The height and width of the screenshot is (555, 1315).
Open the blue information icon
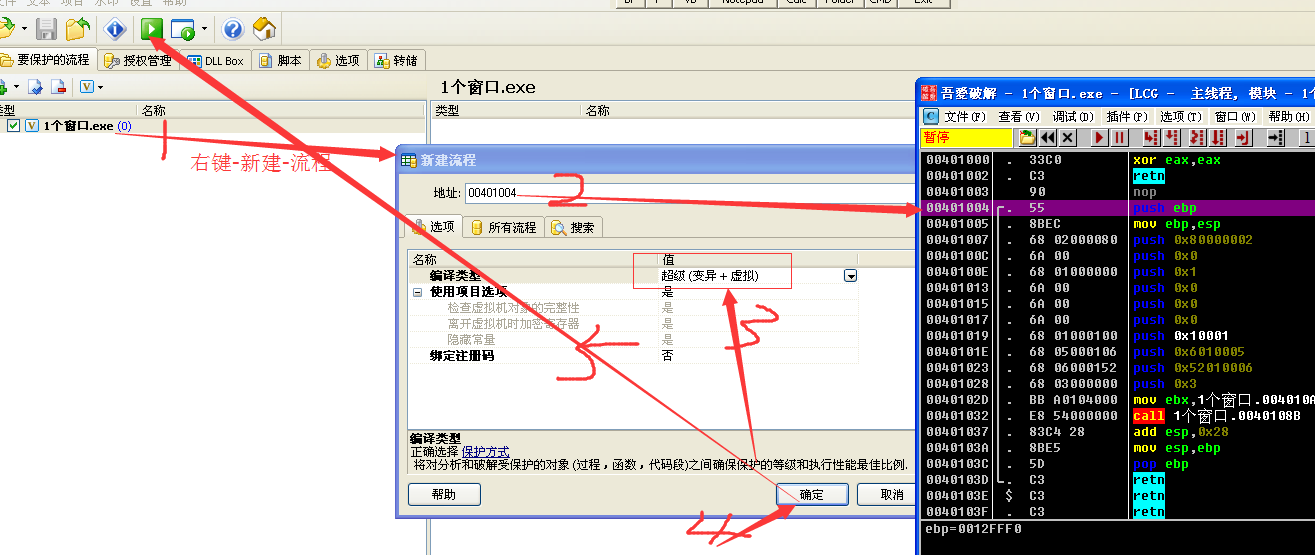(x=116, y=29)
